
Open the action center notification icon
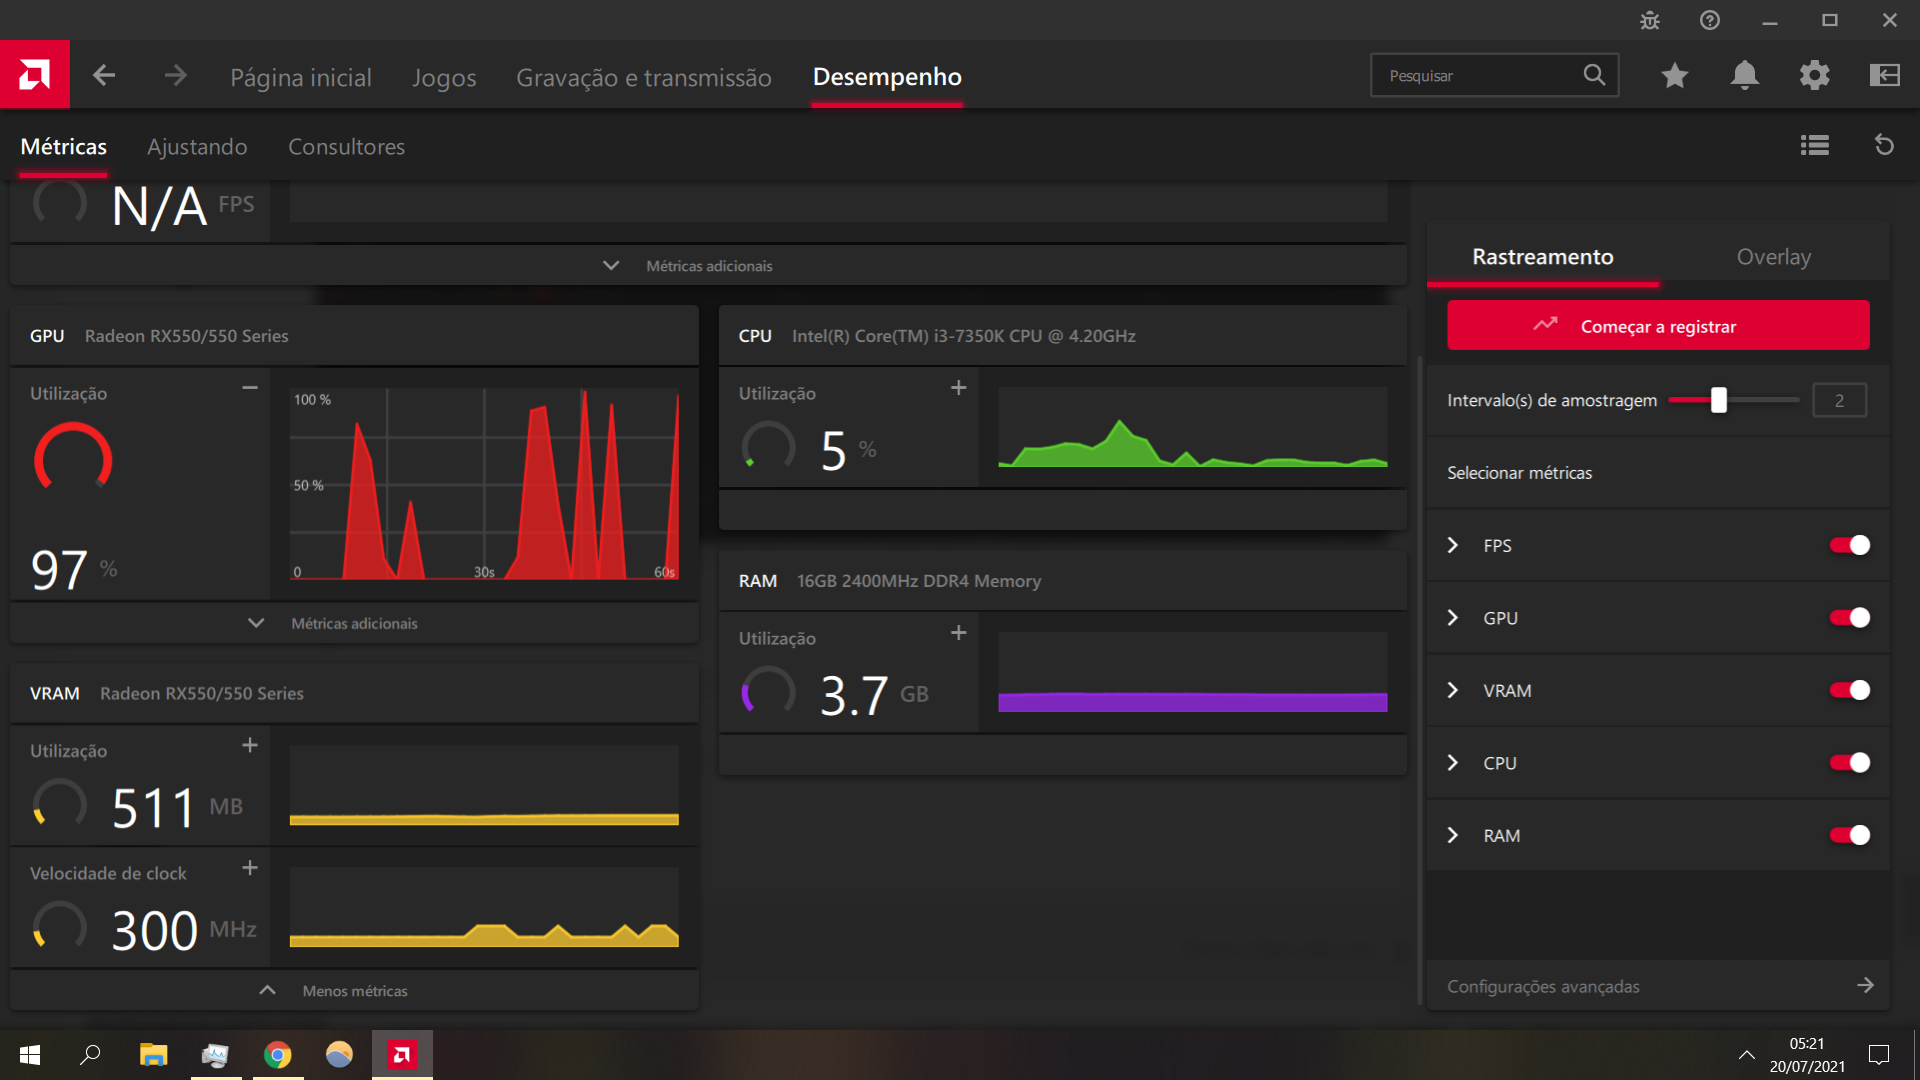[x=1879, y=1055]
